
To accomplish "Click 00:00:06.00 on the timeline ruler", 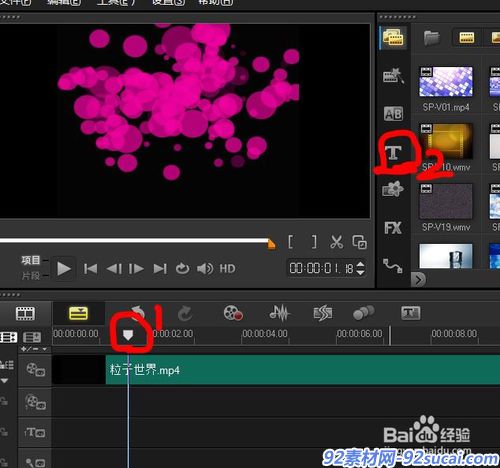I will pyautogui.click(x=360, y=333).
